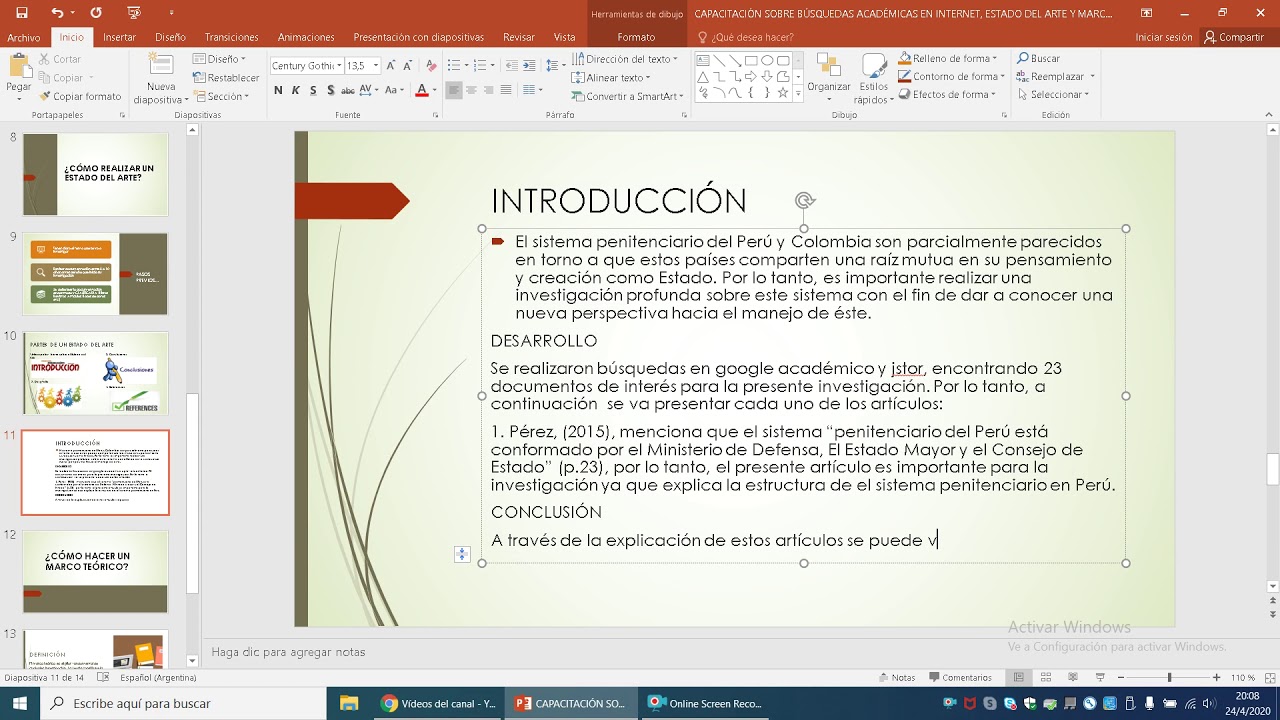Image resolution: width=1280 pixels, height=720 pixels.
Task: Clear all formatting eraser icon
Action: [431, 65]
